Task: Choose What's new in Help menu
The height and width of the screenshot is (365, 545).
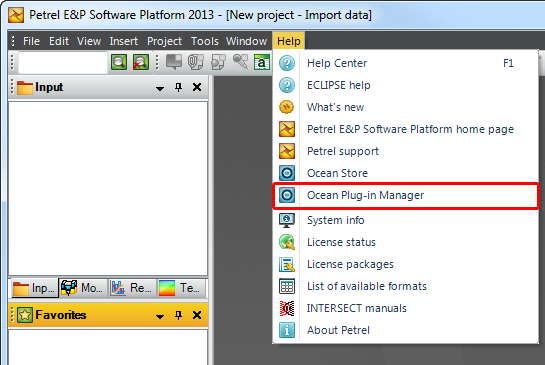Action: [406, 107]
